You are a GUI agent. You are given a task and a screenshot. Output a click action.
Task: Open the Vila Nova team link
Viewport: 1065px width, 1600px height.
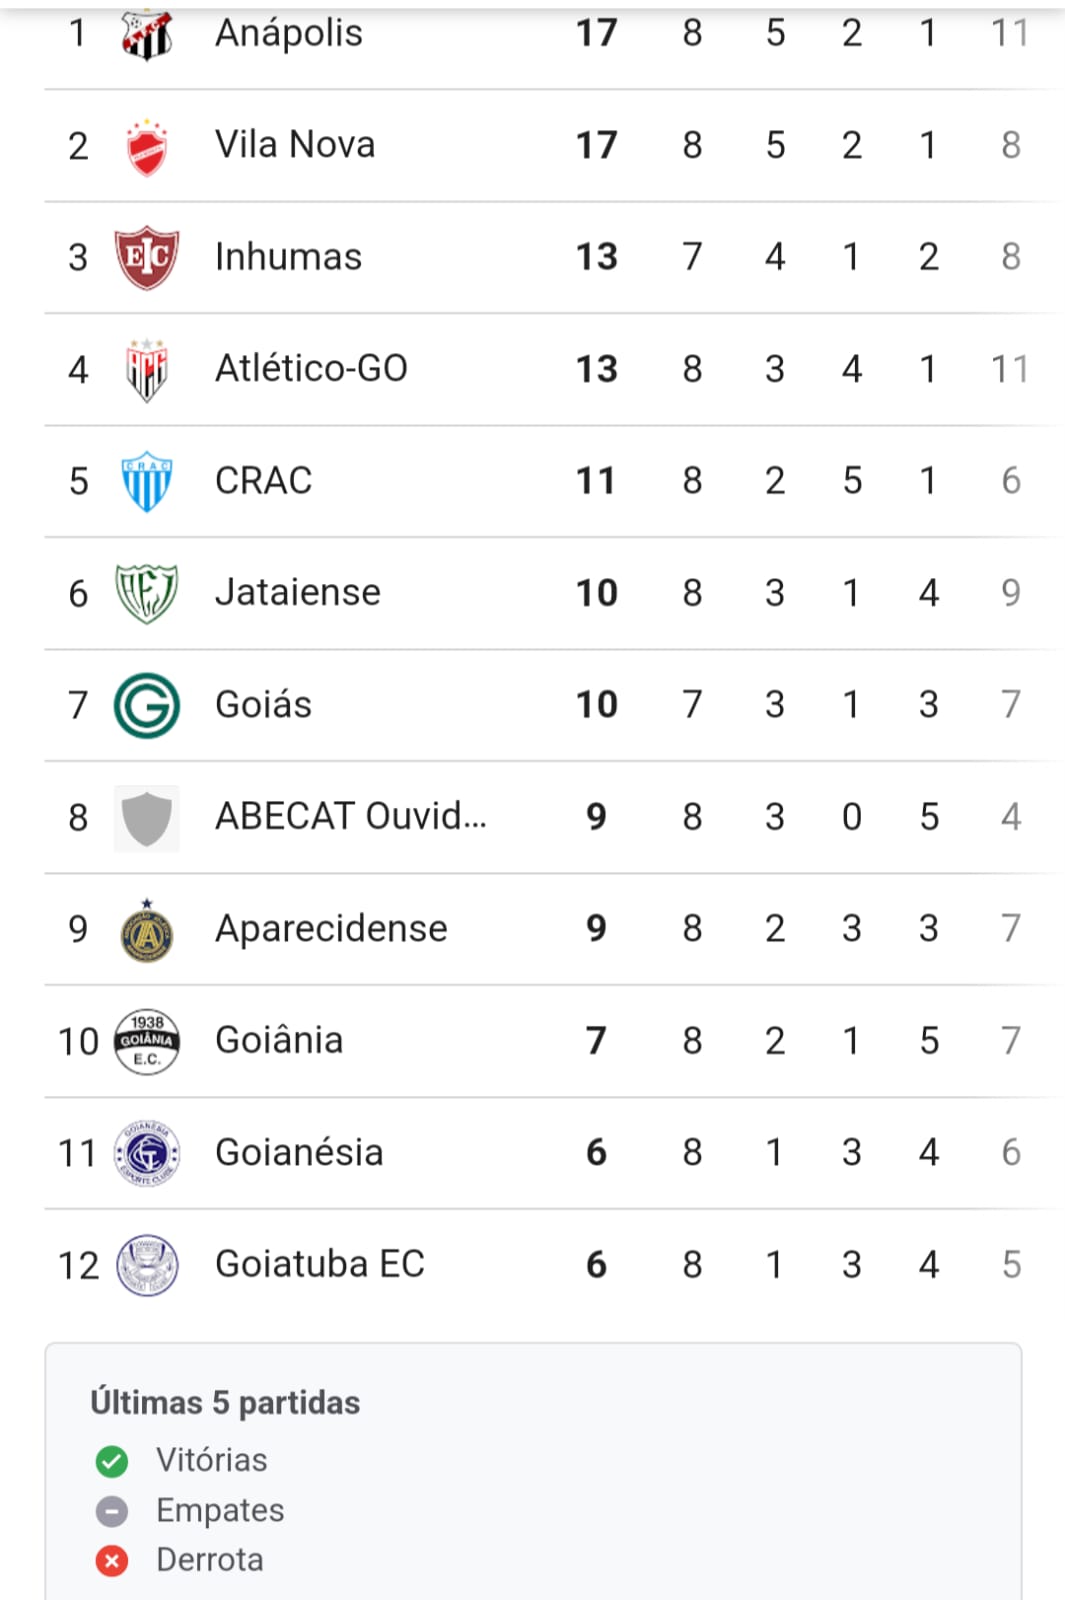[x=295, y=145]
